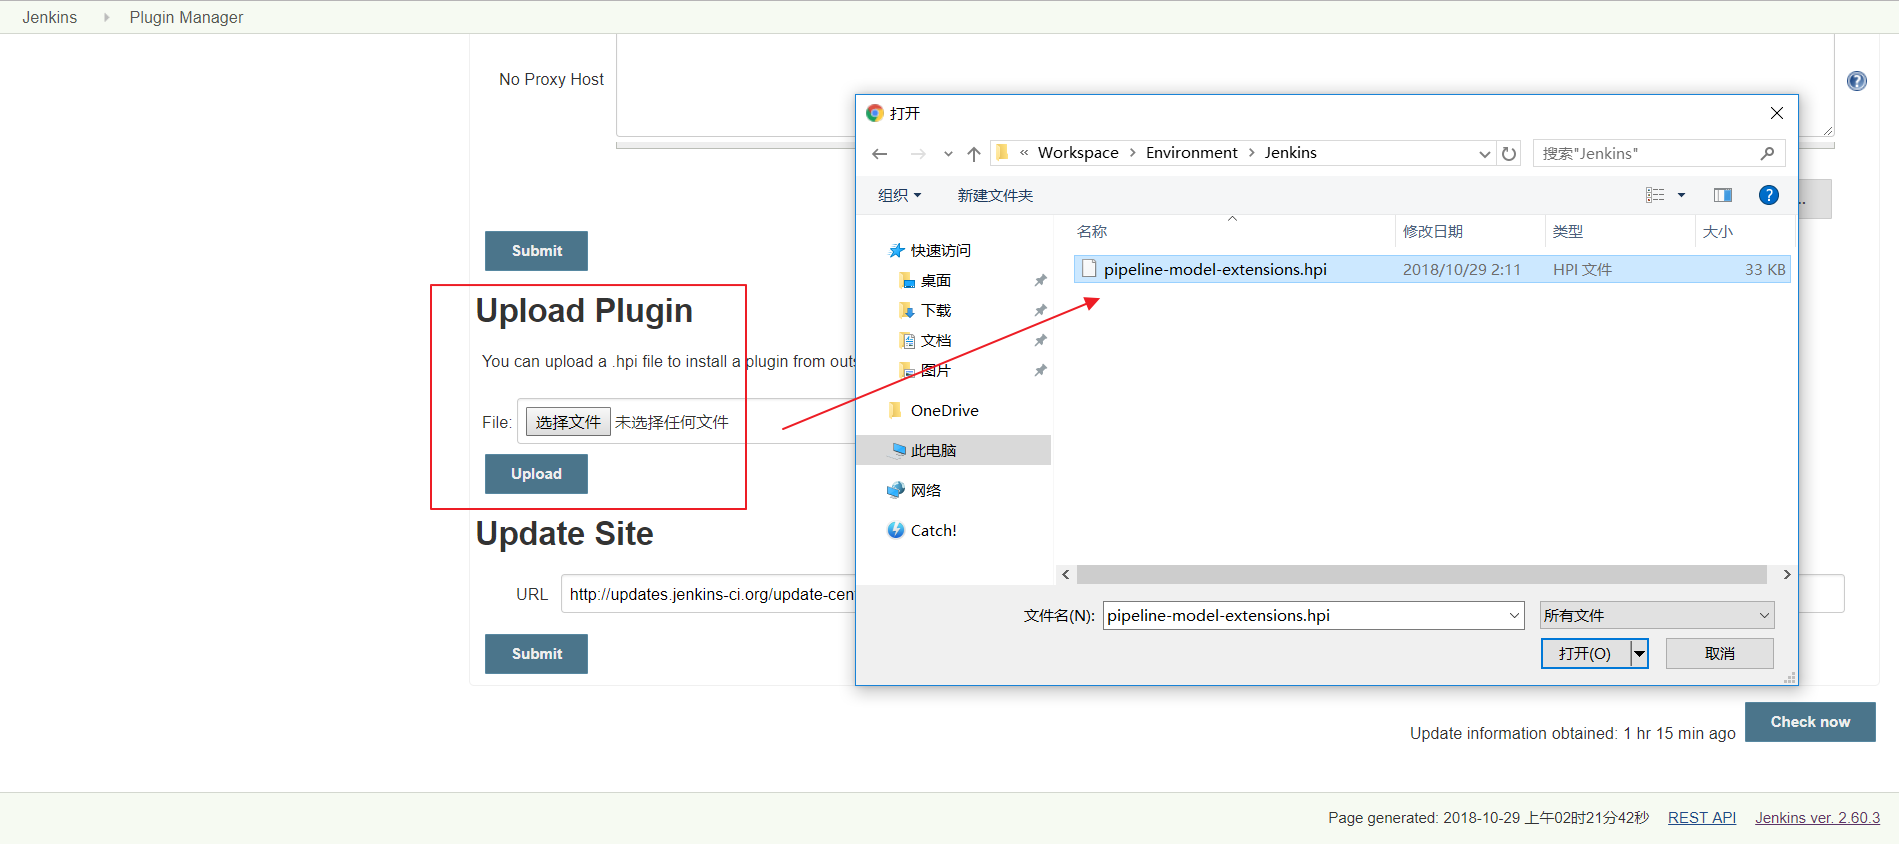Click the search magnifier icon

coord(1767,153)
